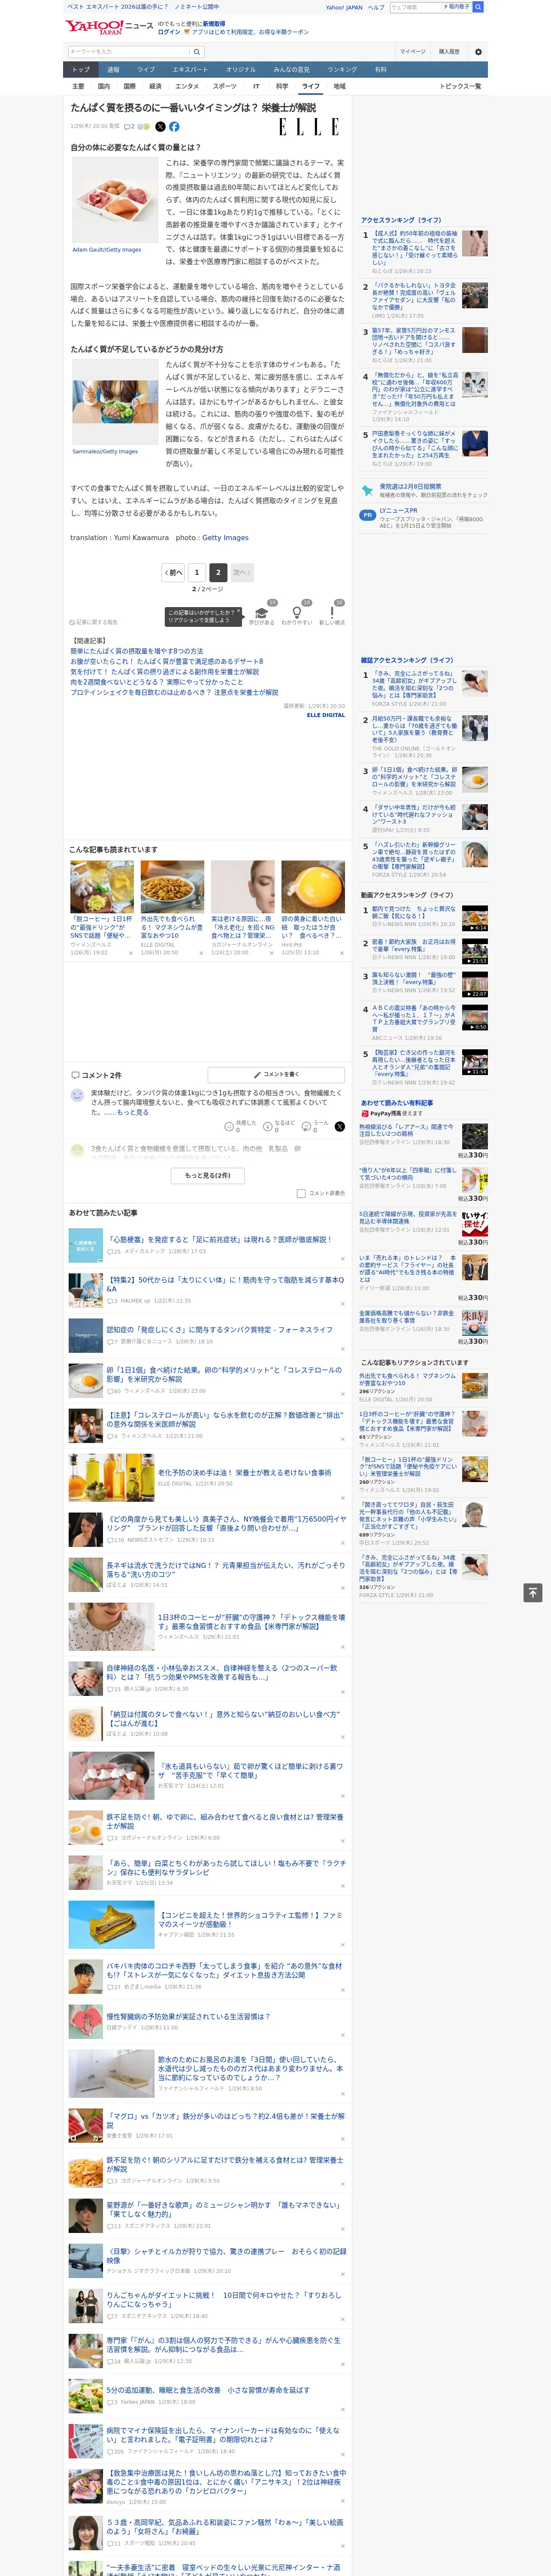Click the ELLE DIGITAL source link
The width and height of the screenshot is (551, 2576).
[326, 715]
